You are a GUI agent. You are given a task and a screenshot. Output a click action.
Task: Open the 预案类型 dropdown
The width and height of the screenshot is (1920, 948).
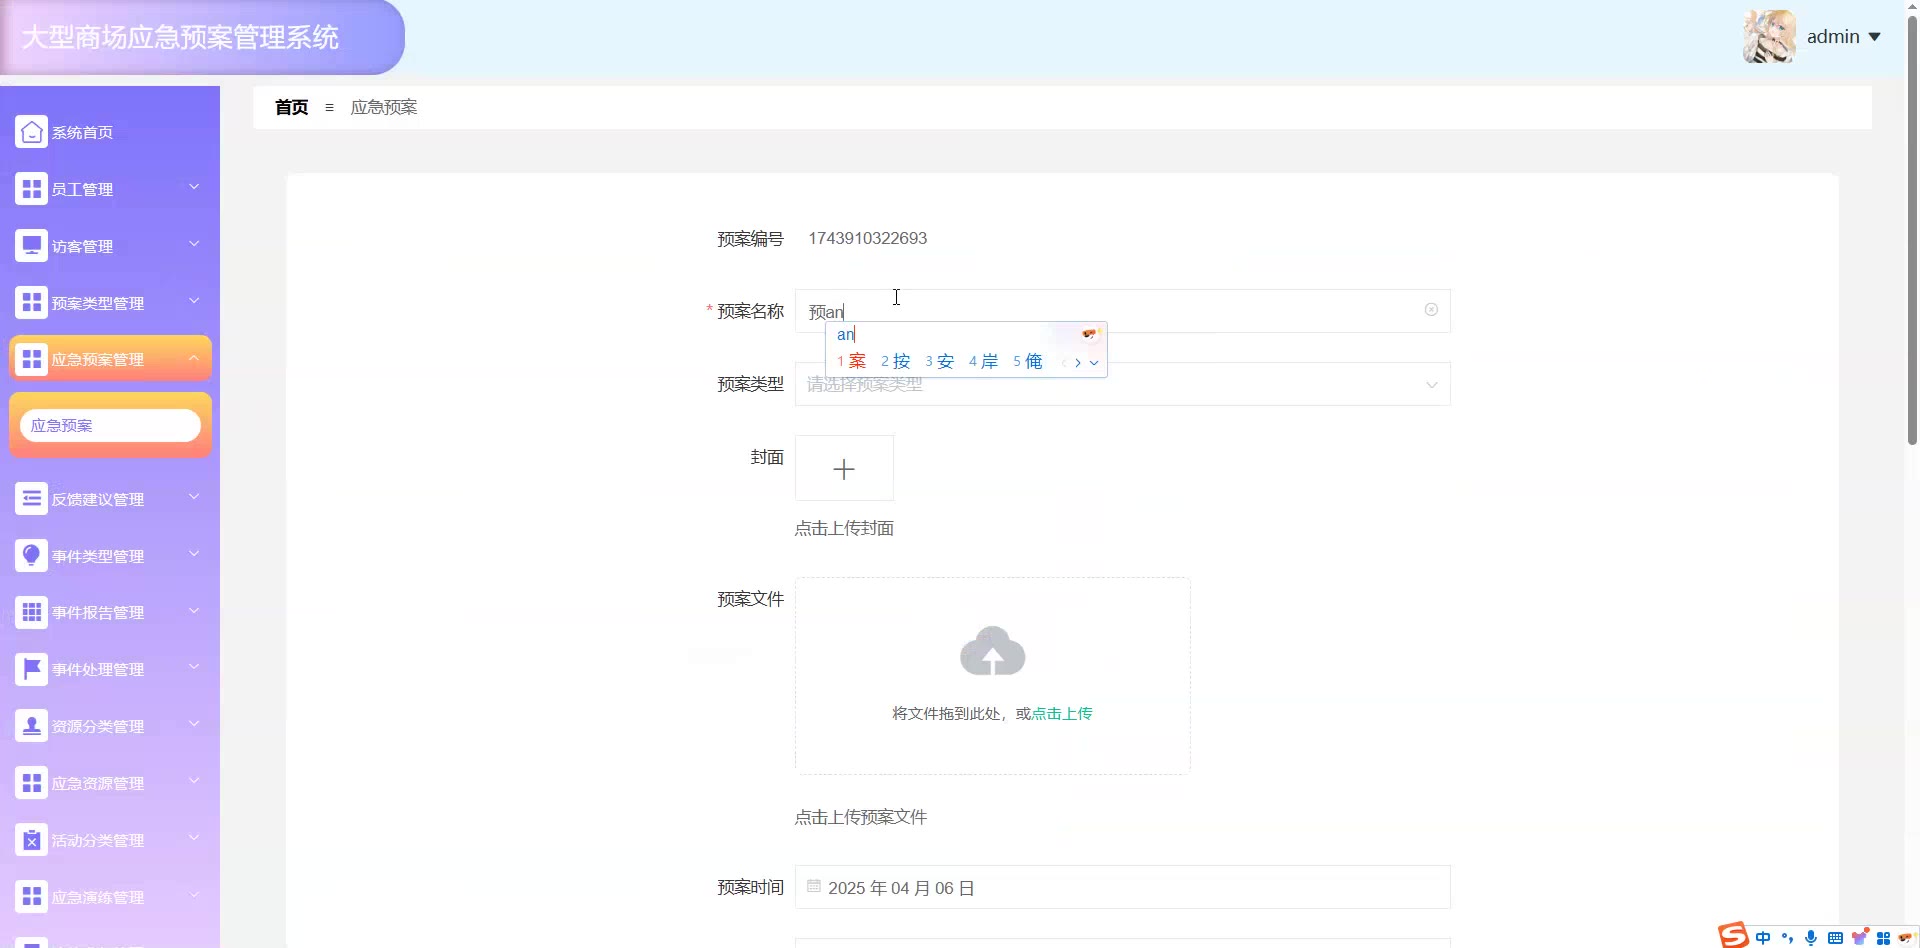point(1122,384)
